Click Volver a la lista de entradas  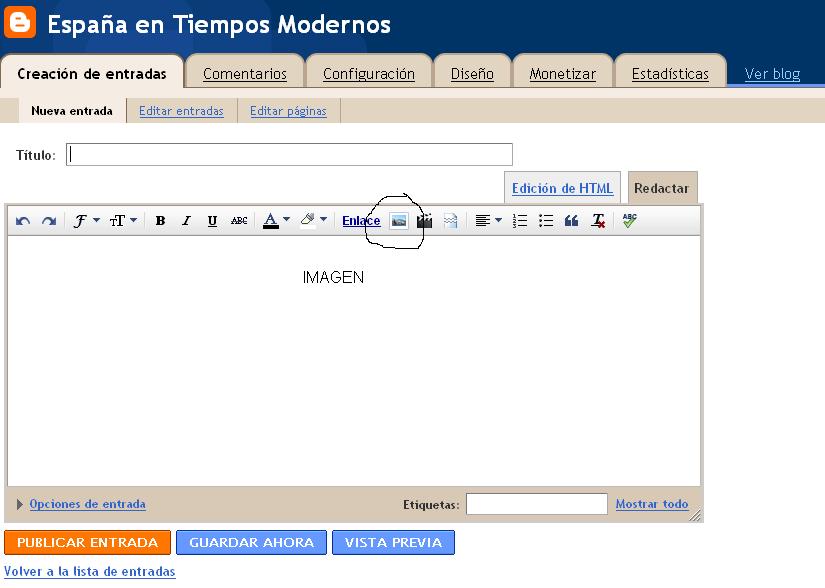point(89,572)
